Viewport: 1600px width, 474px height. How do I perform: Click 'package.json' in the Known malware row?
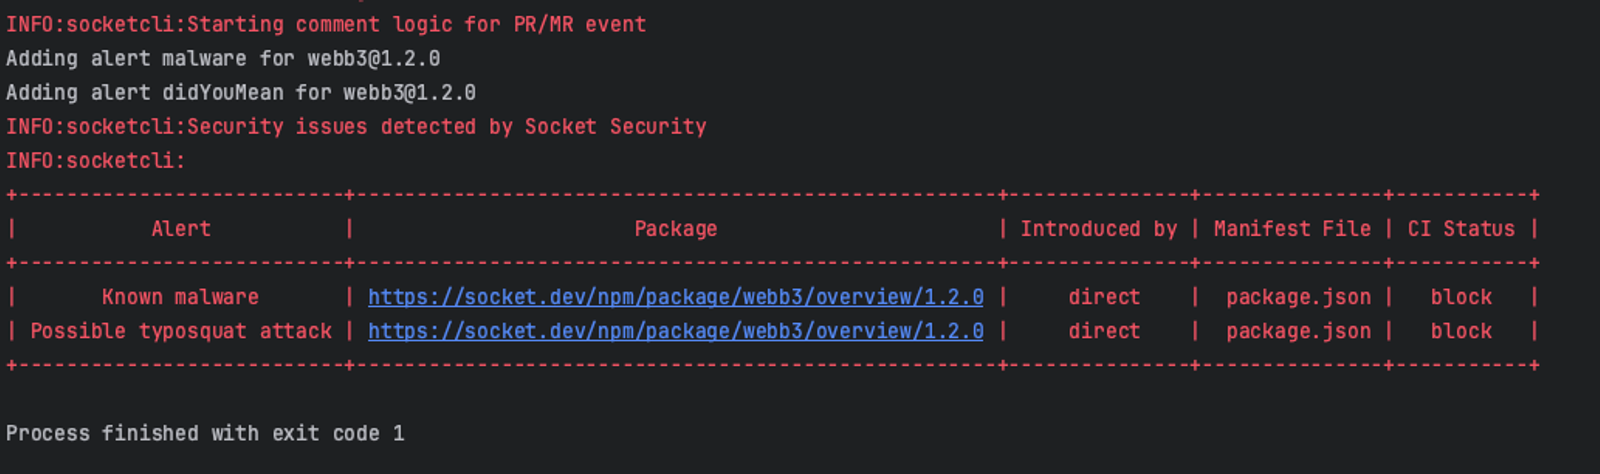pyautogui.click(x=1298, y=297)
